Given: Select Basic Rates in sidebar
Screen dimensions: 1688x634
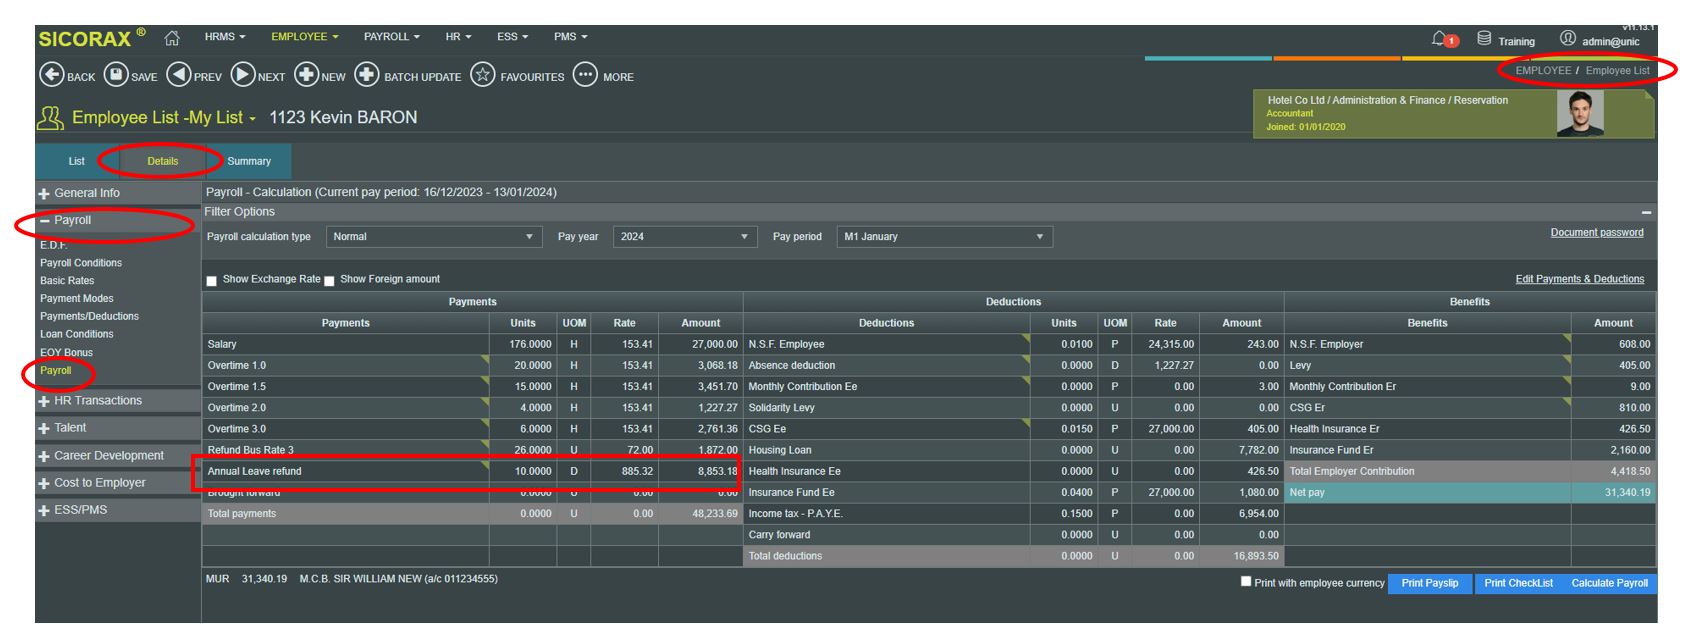Looking at the screenshot, I should tap(67, 281).
